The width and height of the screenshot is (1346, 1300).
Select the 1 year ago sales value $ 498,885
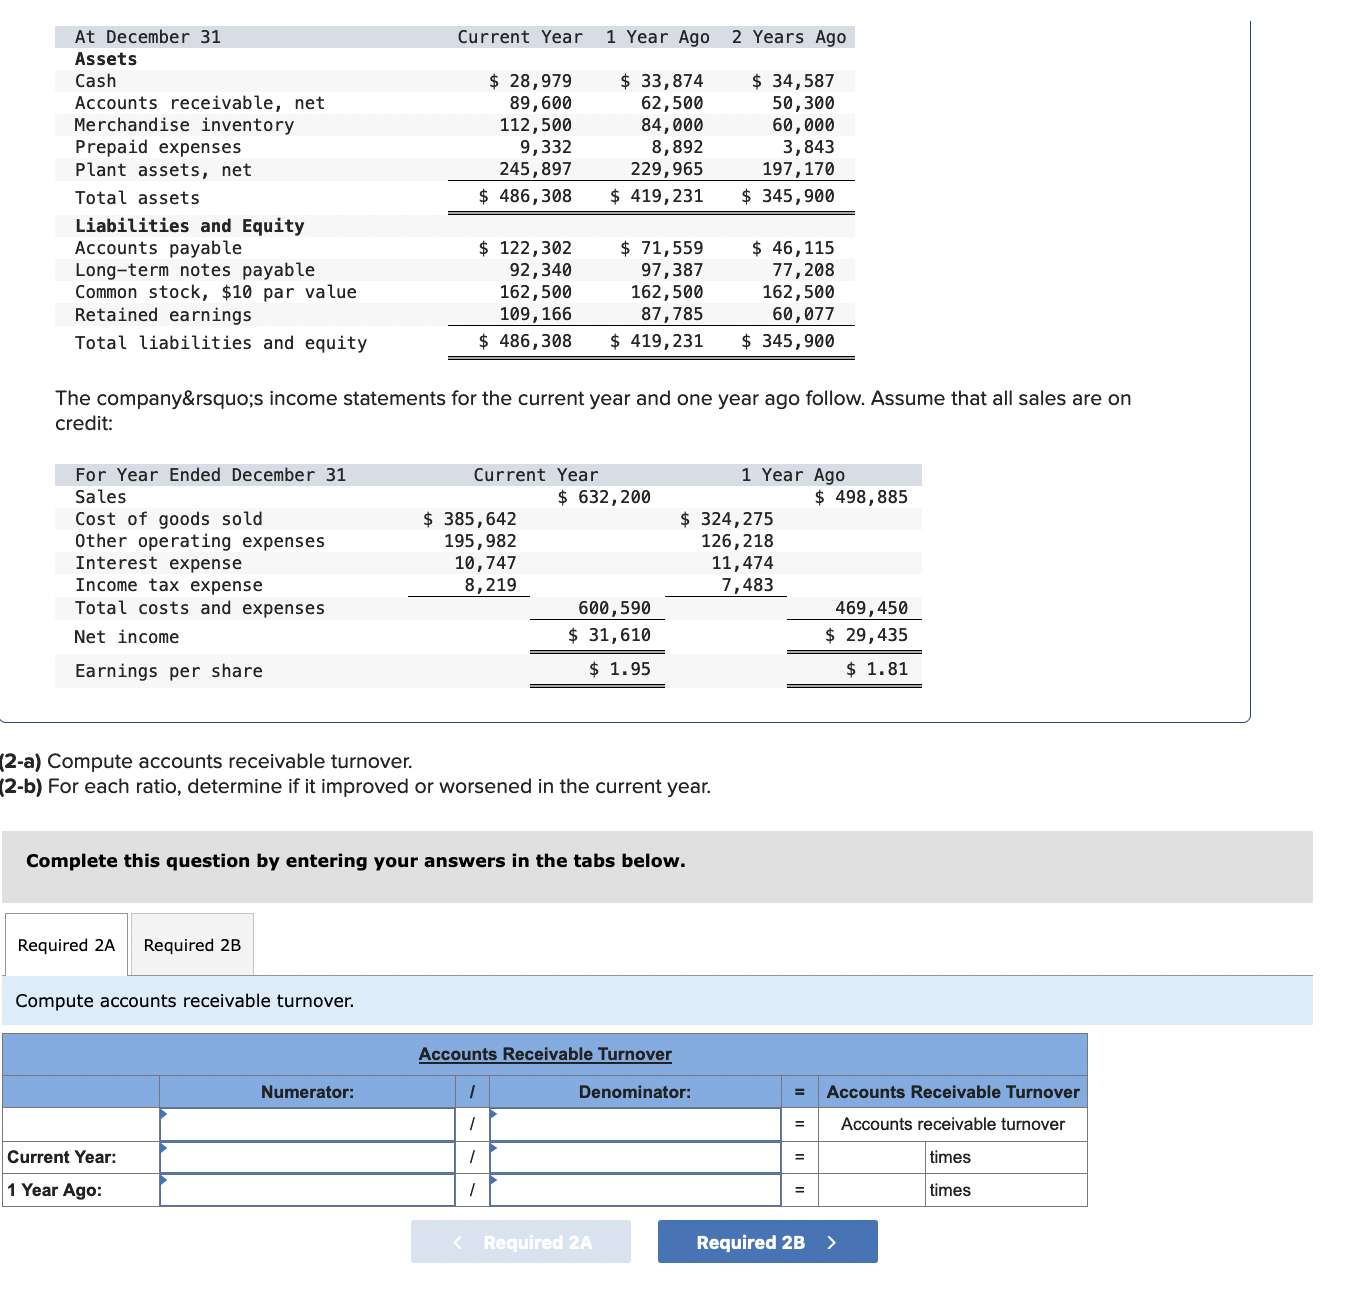(861, 497)
